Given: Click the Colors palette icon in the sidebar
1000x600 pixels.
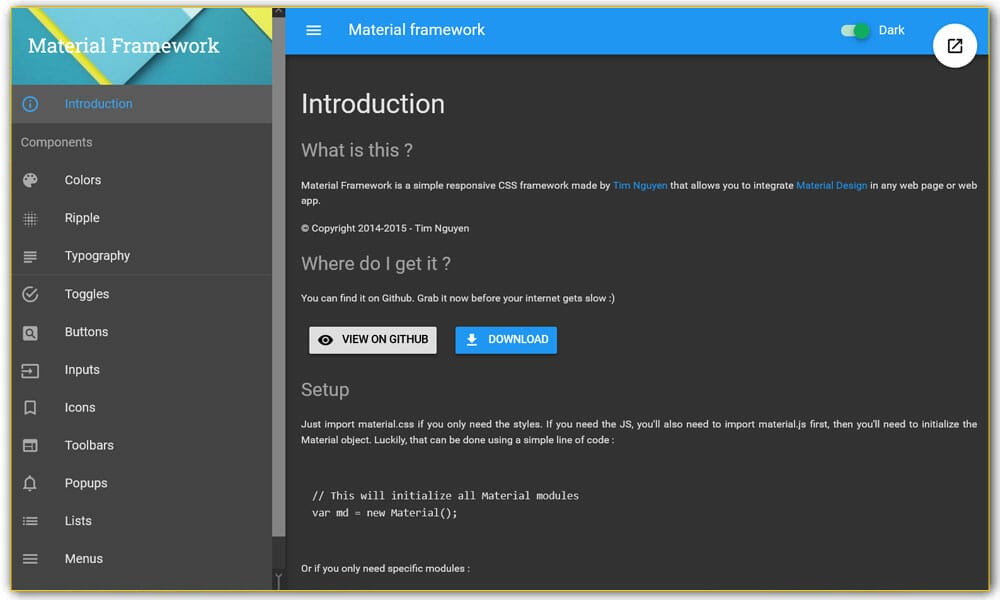Looking at the screenshot, I should coord(30,180).
